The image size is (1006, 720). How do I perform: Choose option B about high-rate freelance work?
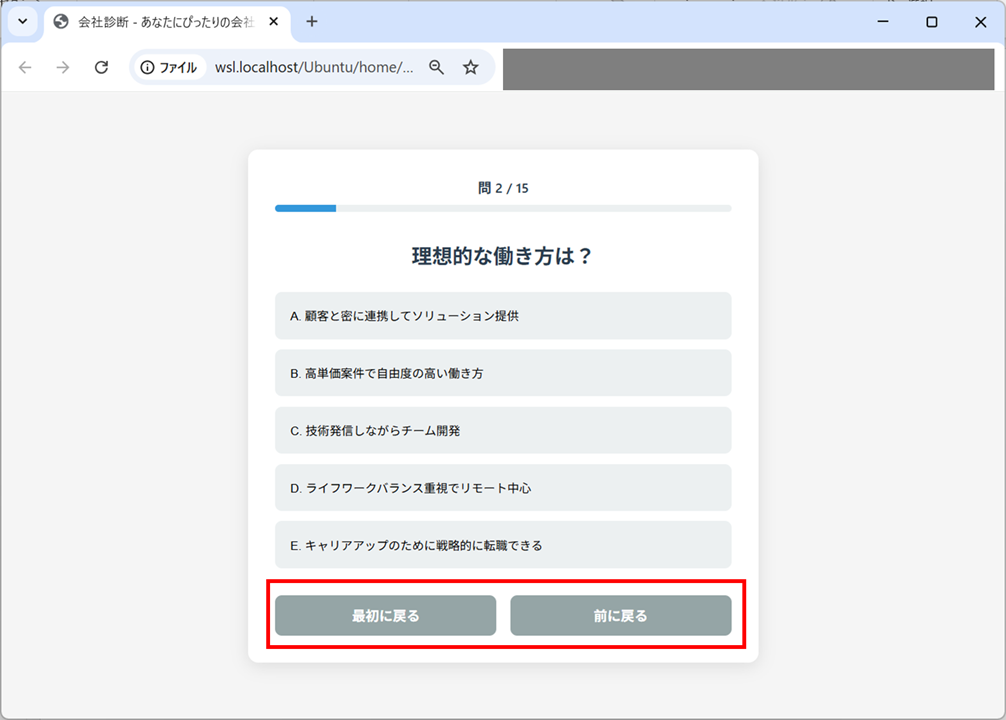503,372
